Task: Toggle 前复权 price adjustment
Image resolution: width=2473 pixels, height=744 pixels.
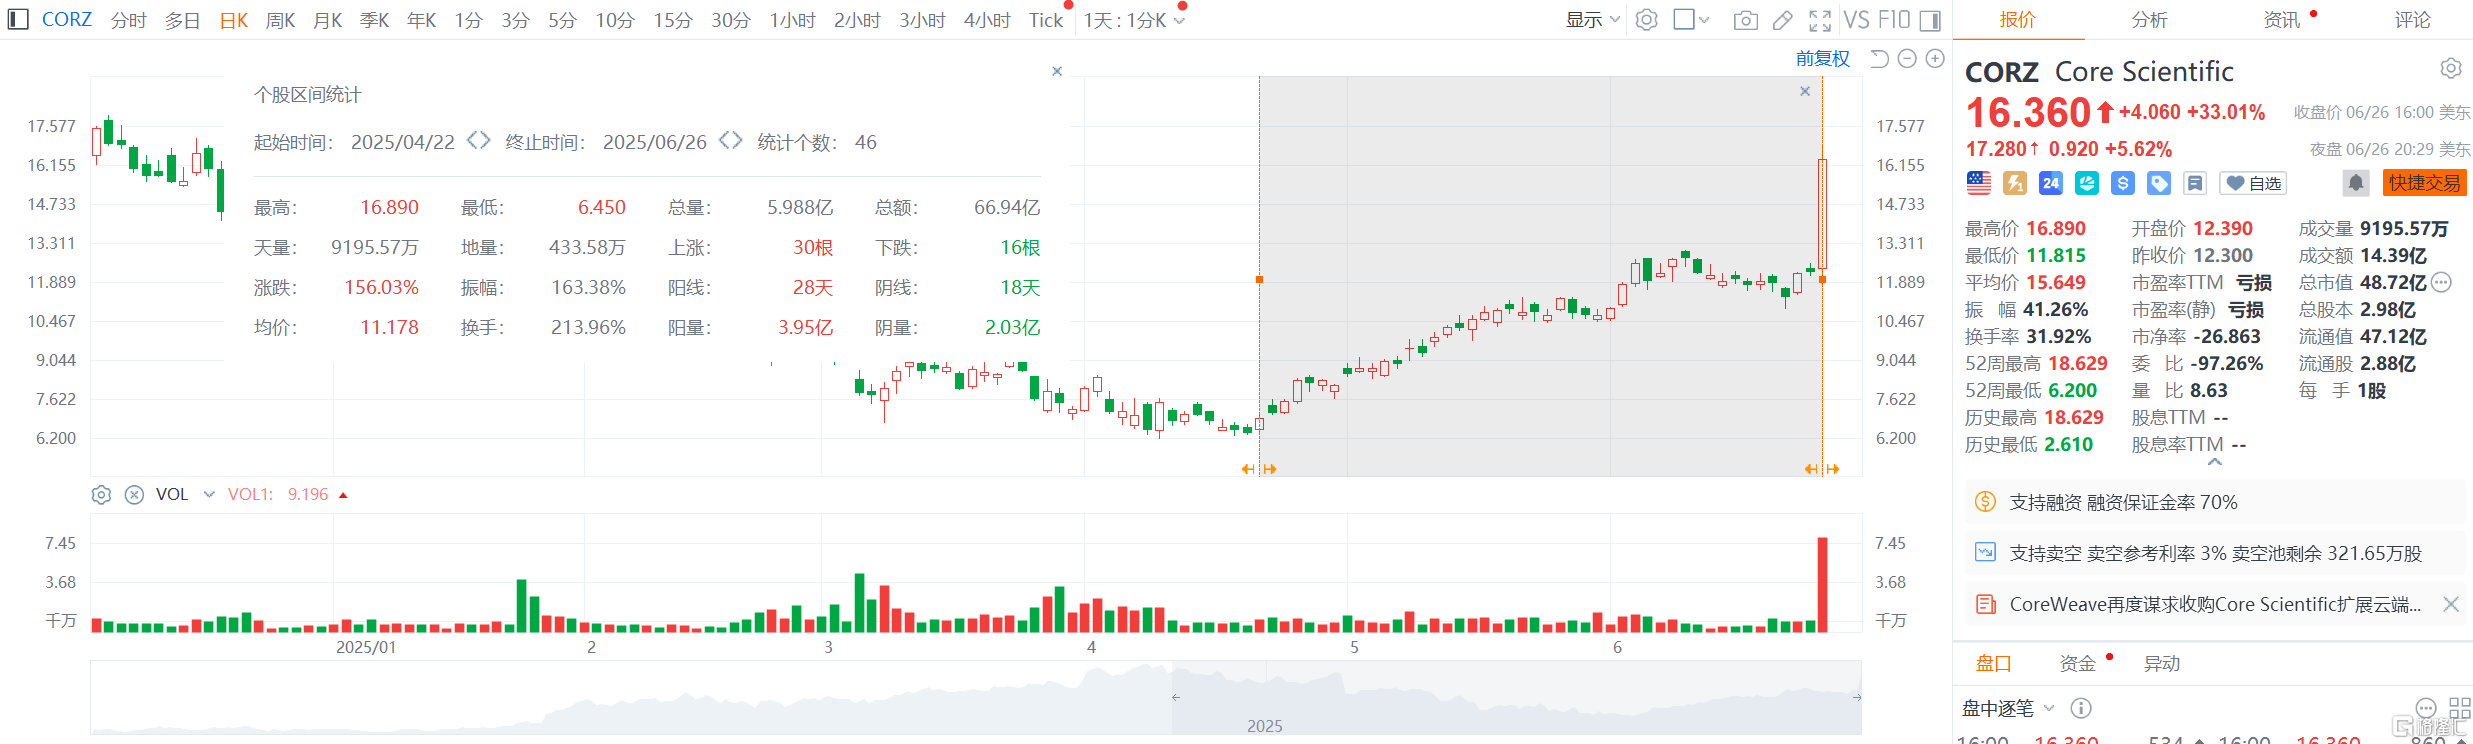Action: [x=1823, y=59]
